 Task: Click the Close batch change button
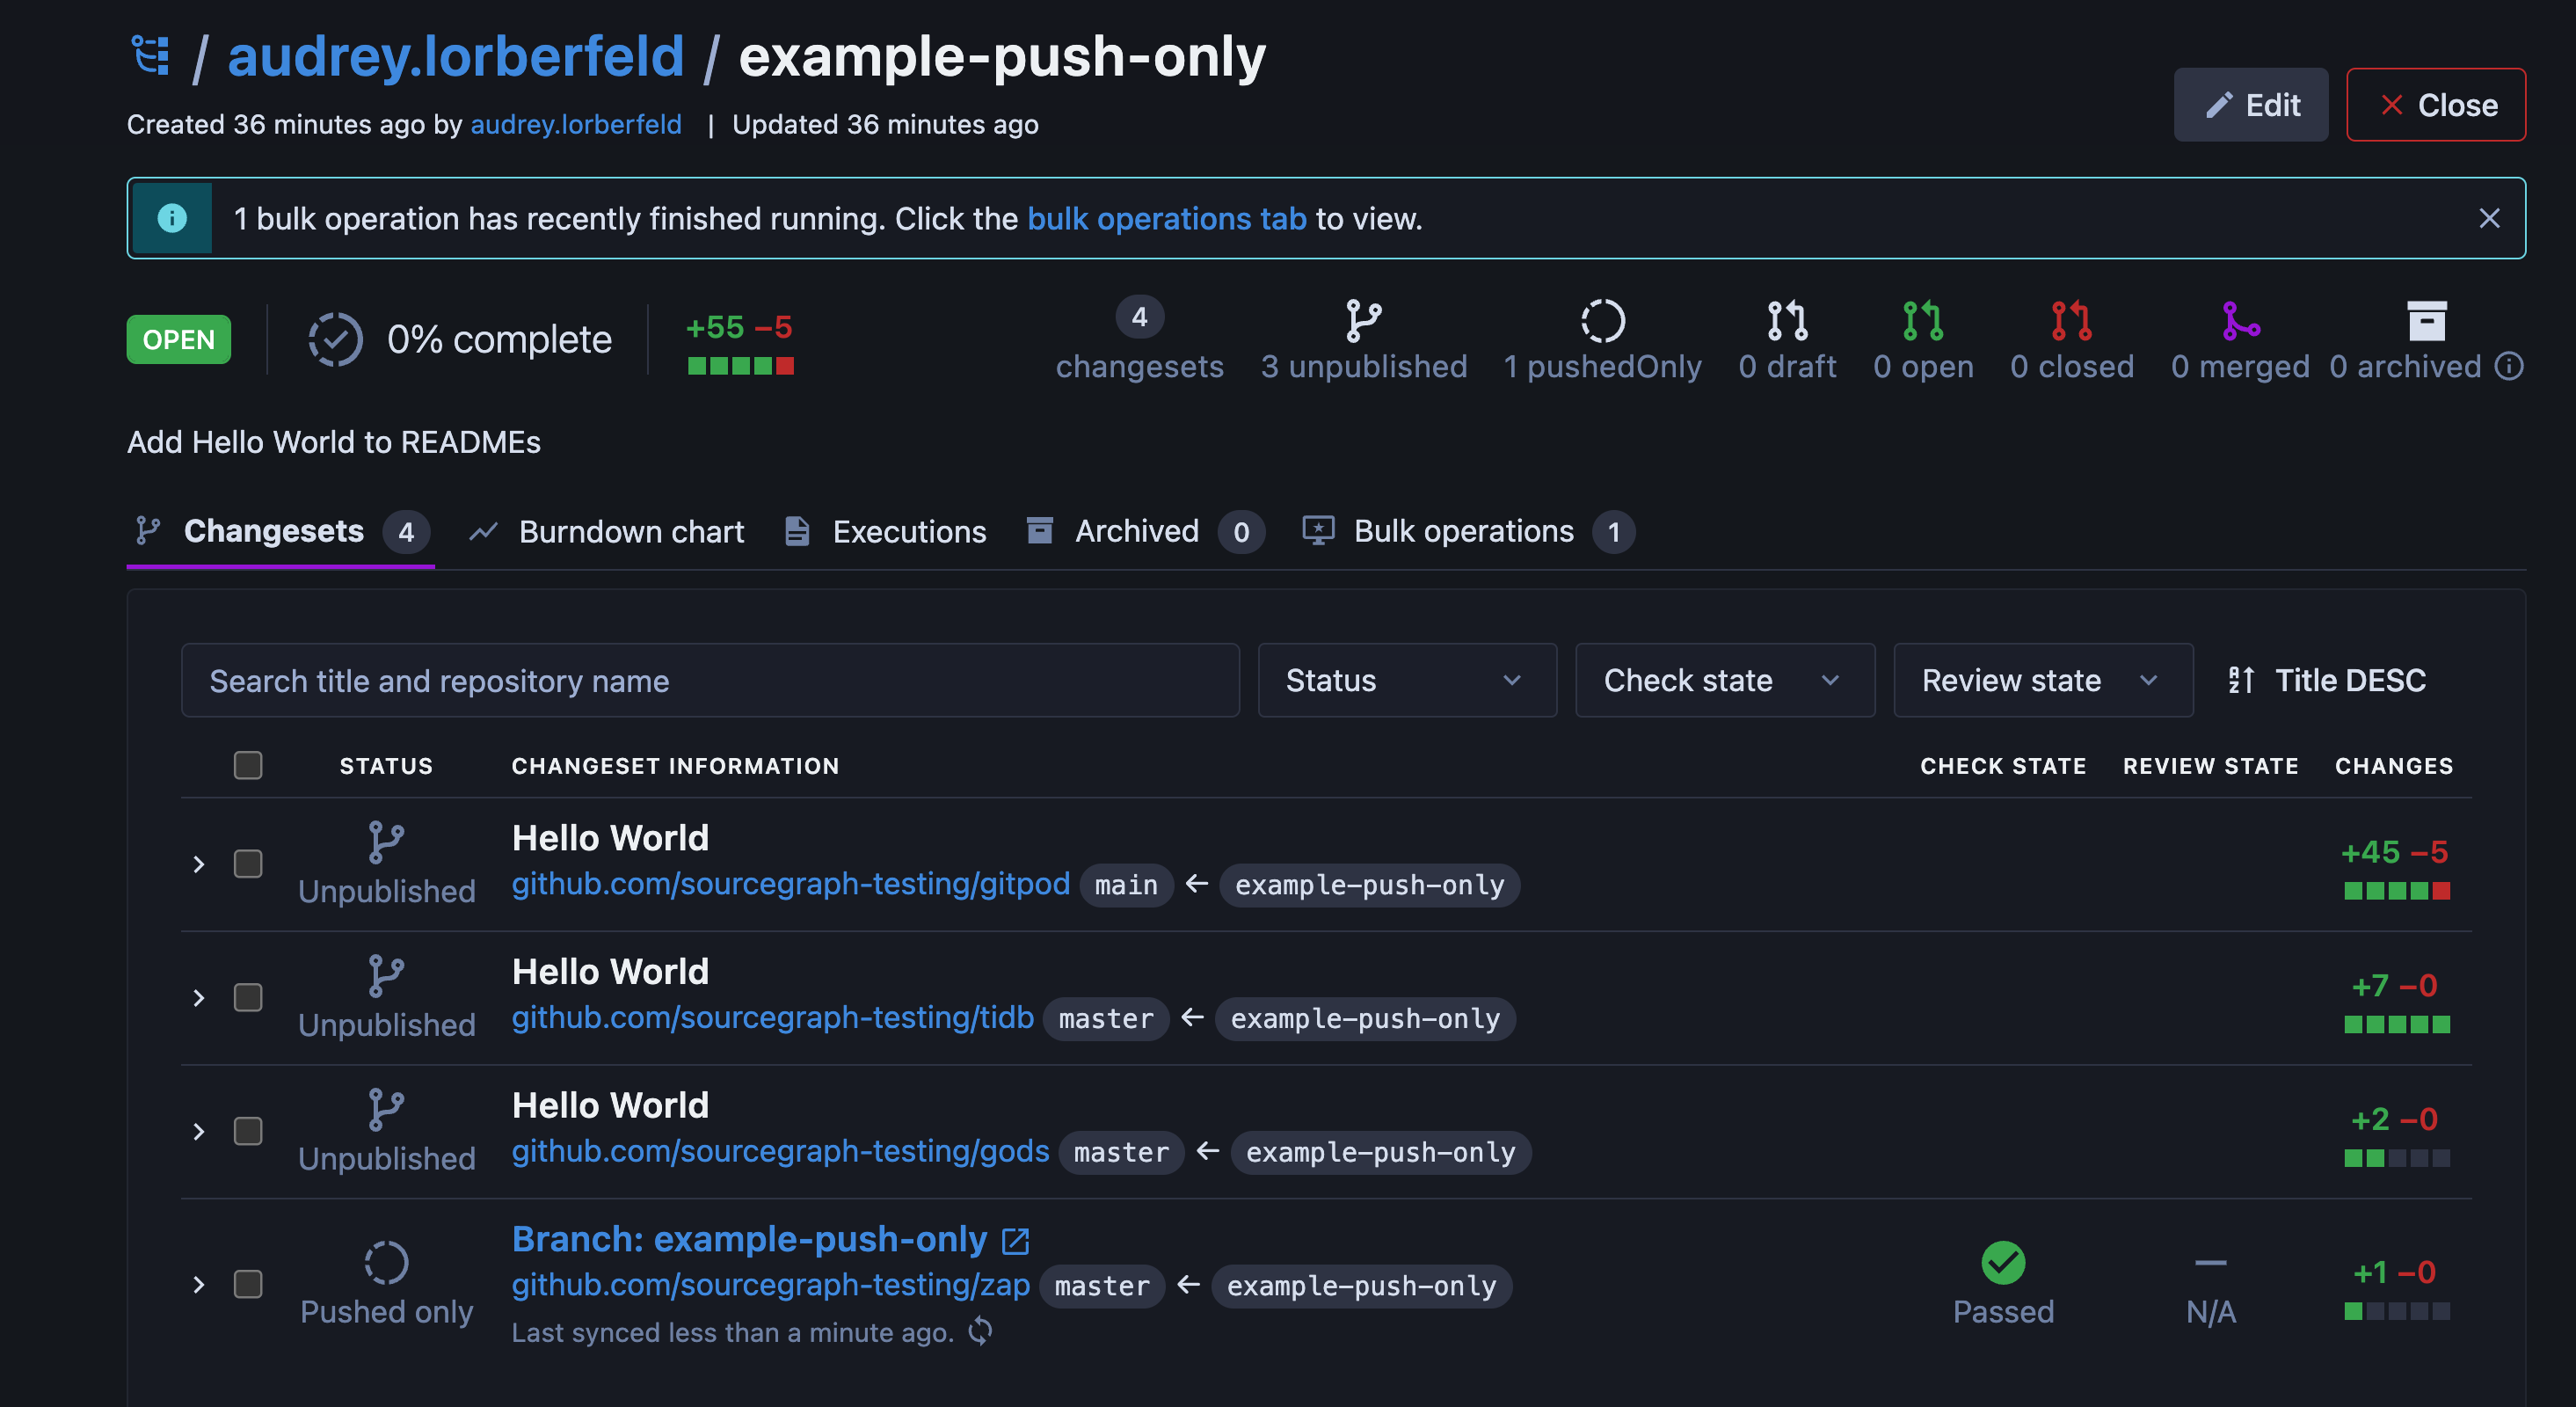pos(2435,104)
